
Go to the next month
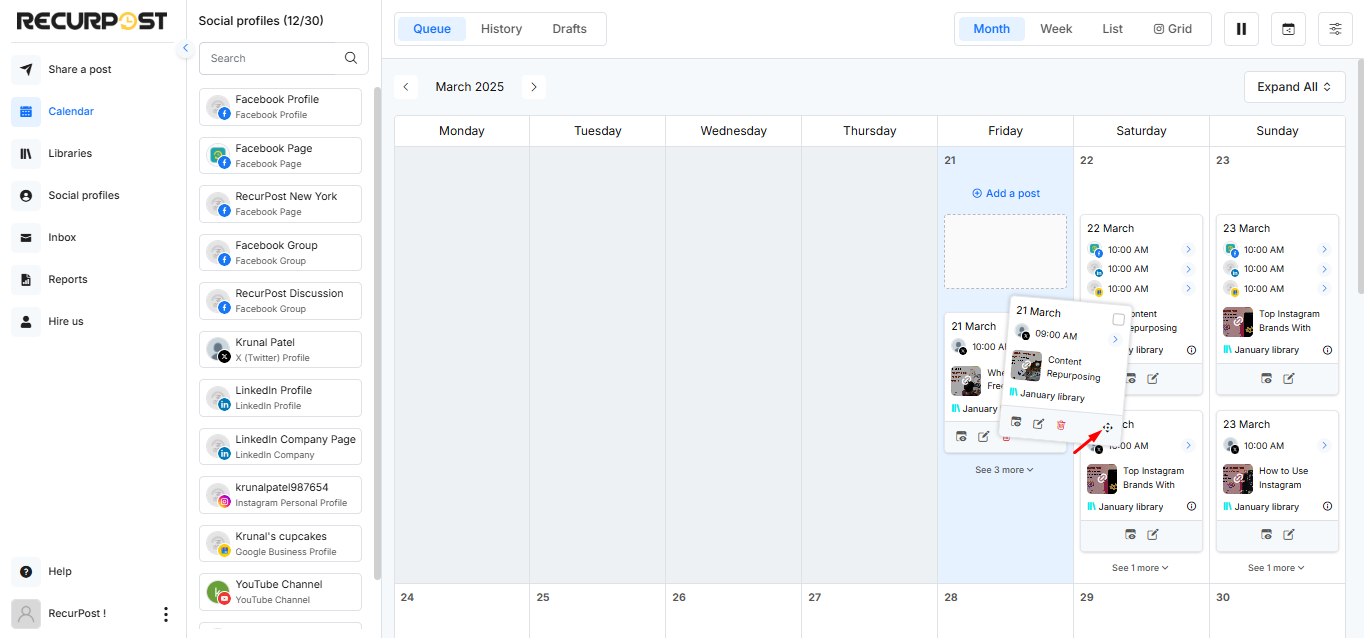tap(534, 87)
